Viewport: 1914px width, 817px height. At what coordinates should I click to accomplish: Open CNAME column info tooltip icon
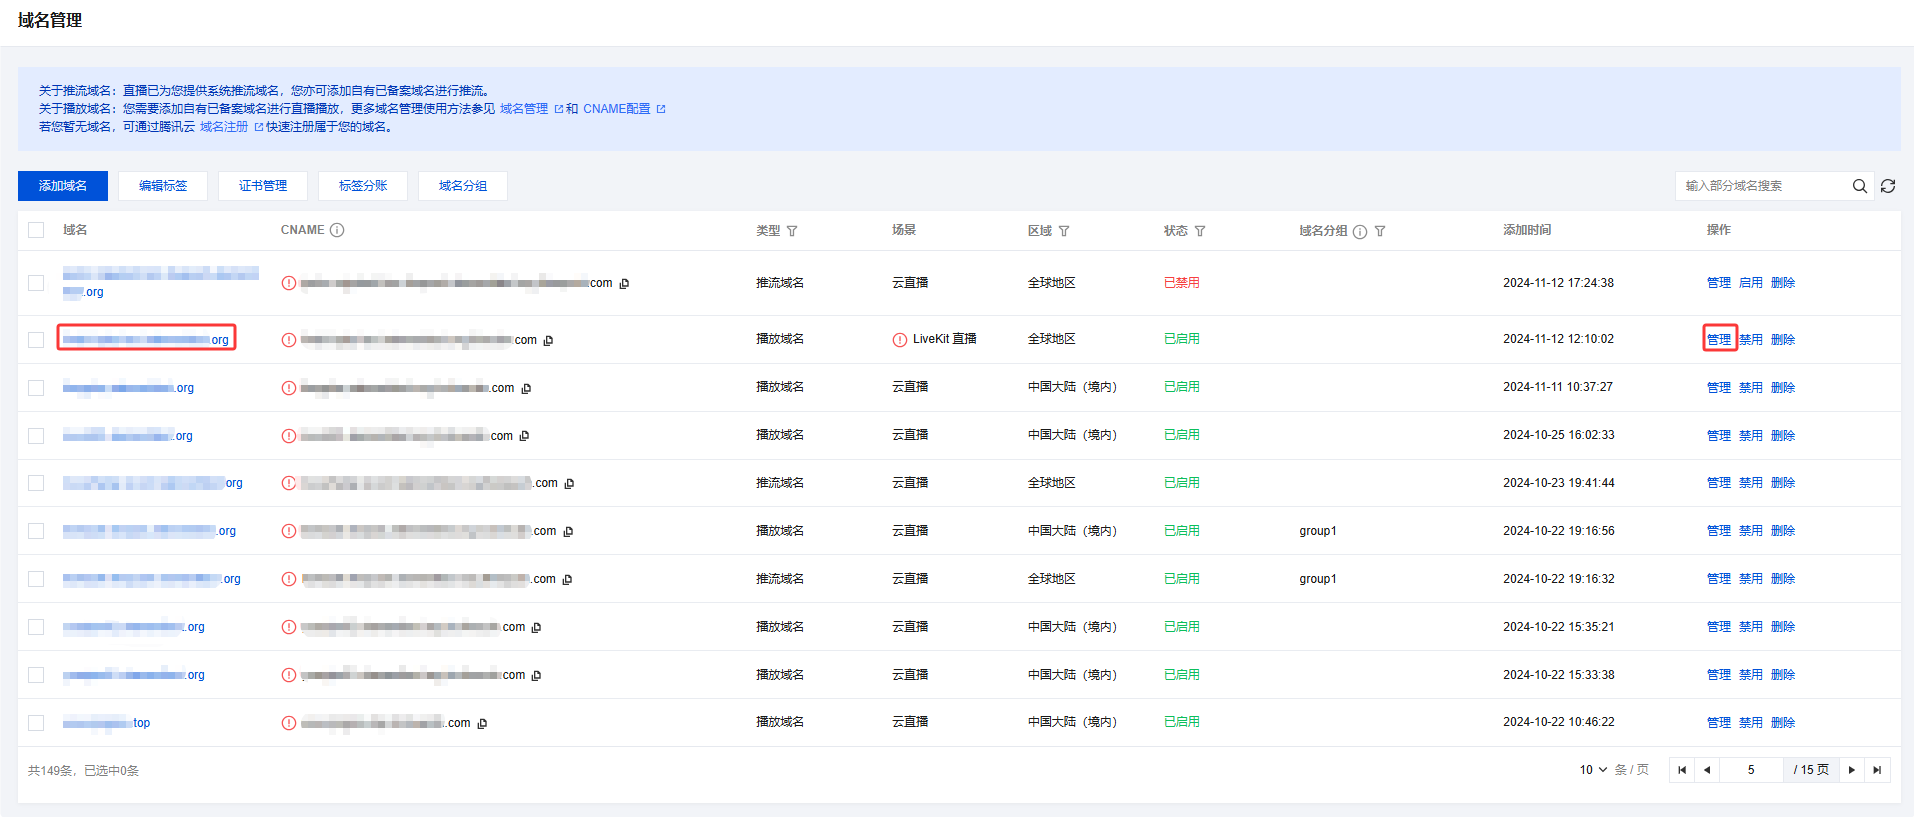point(337,230)
